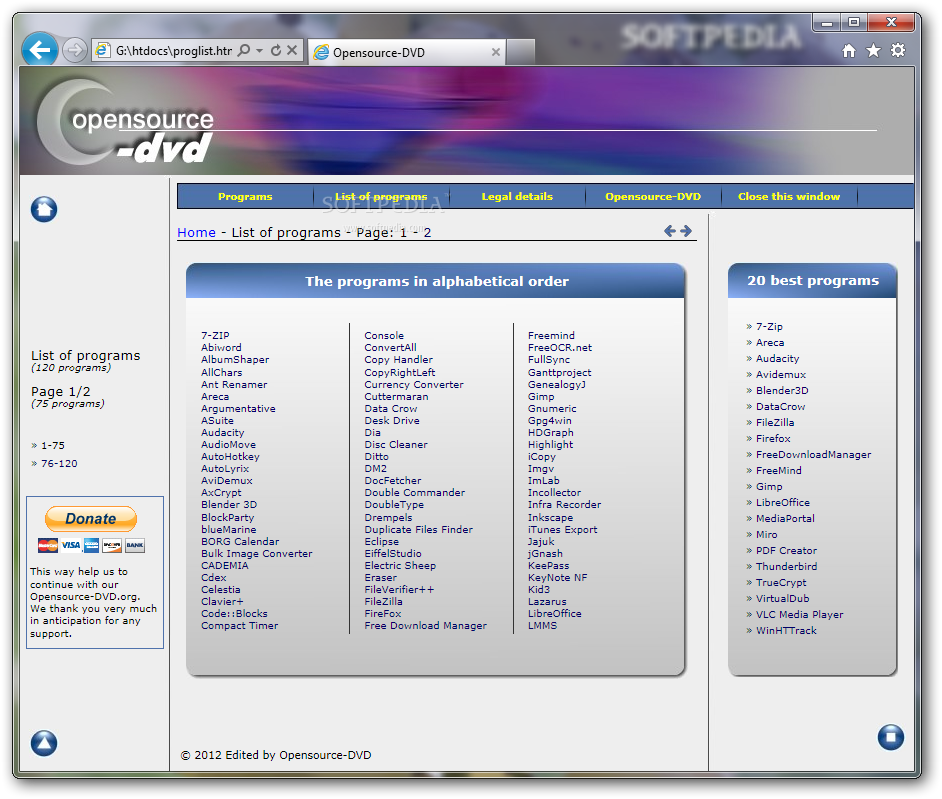Click the Home breadcrumb link
The width and height of the screenshot is (942, 799).
(196, 232)
